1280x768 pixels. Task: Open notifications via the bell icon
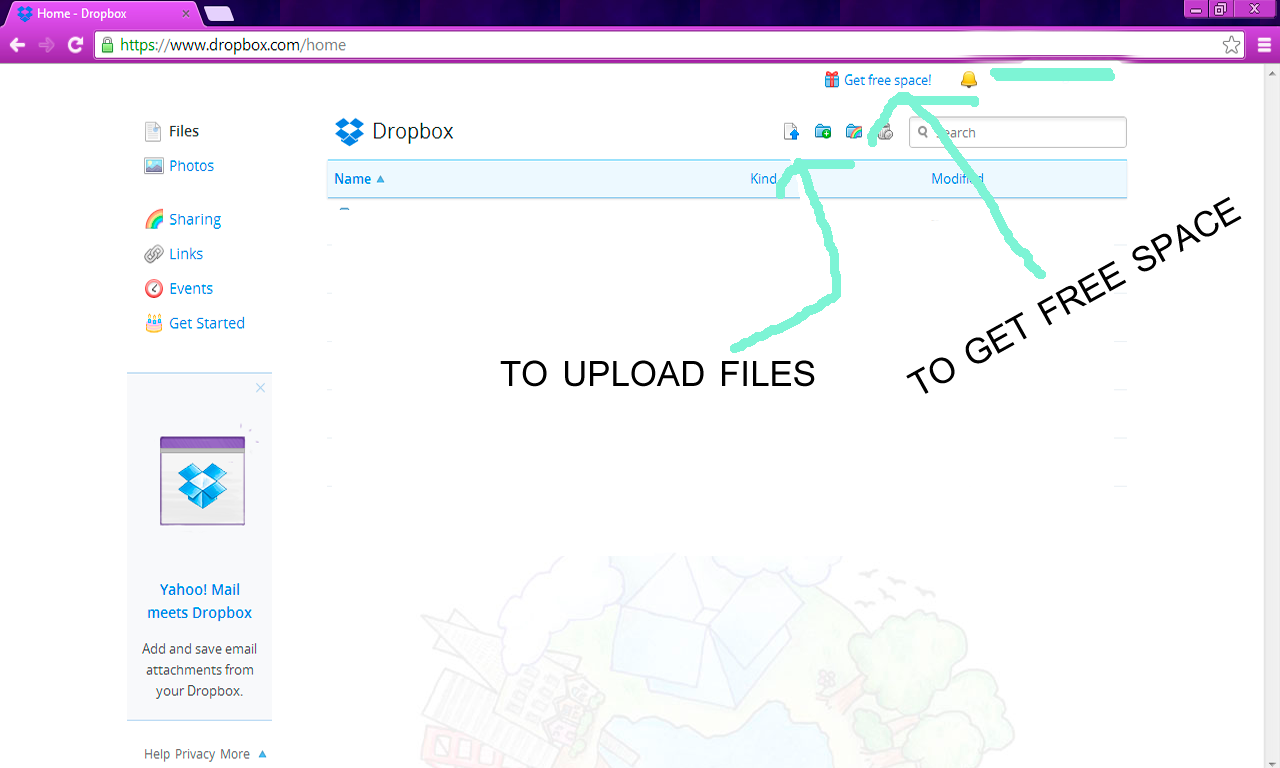coord(968,80)
